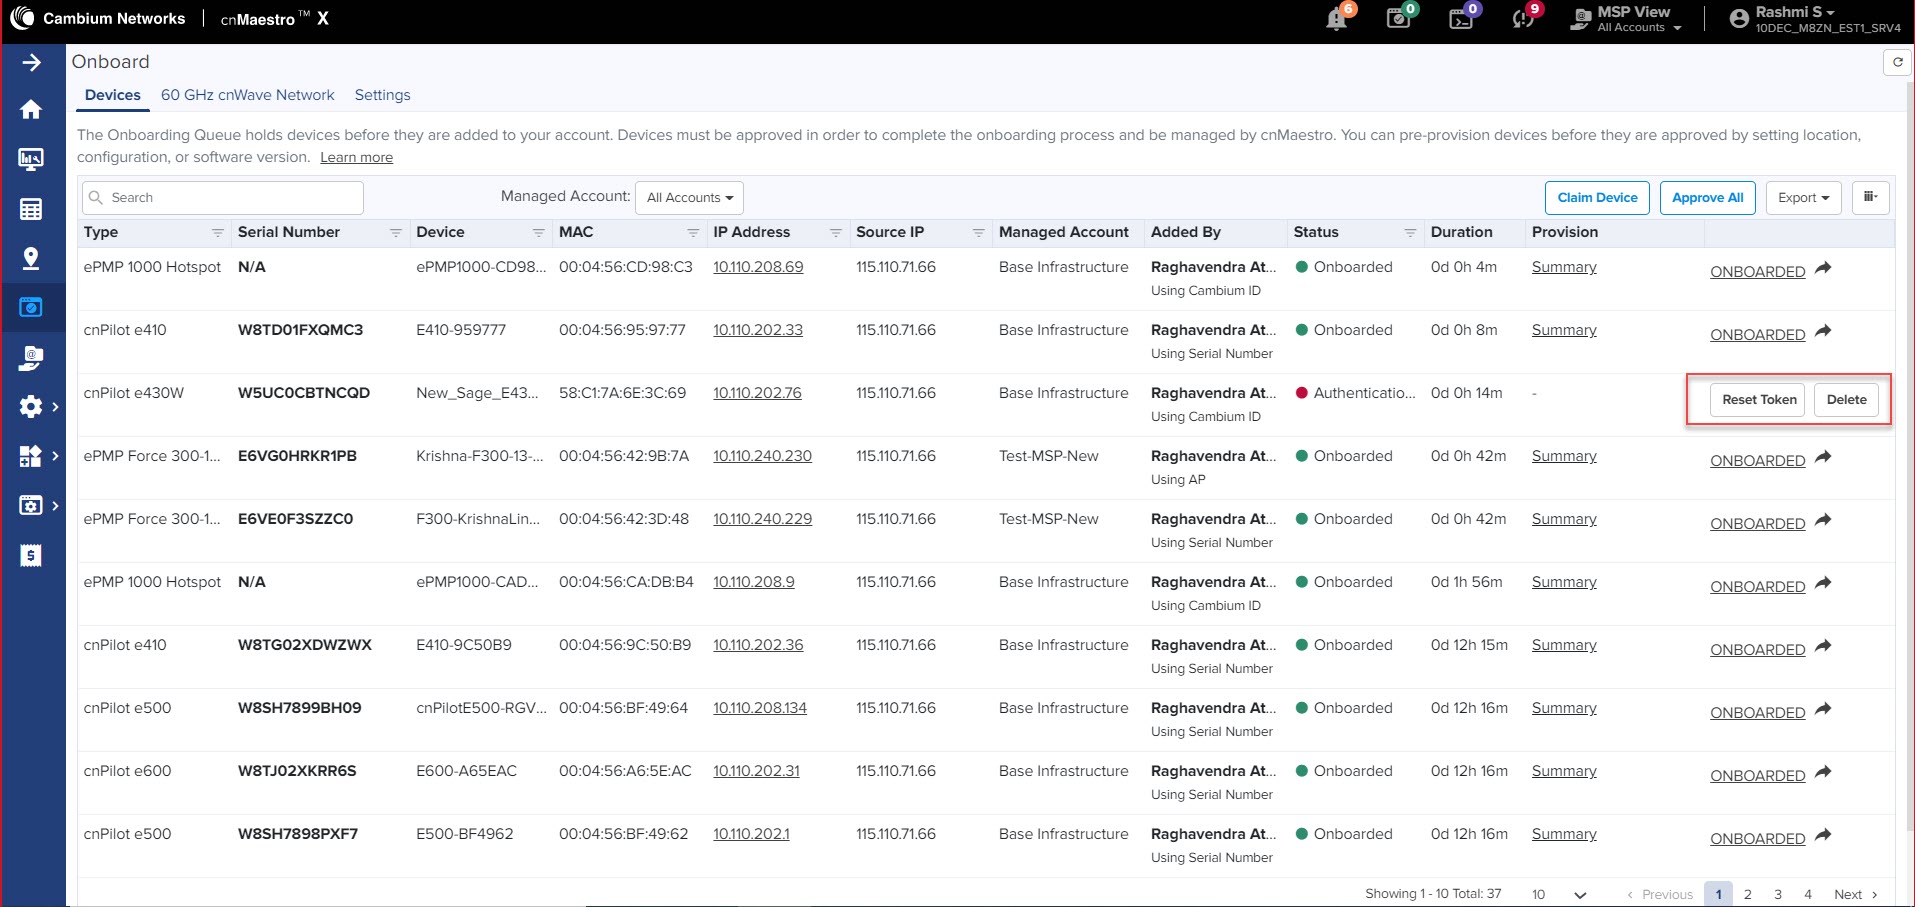Expand the gear configuration submenu chevron
Image resolution: width=1915 pixels, height=907 pixels.
56,407
